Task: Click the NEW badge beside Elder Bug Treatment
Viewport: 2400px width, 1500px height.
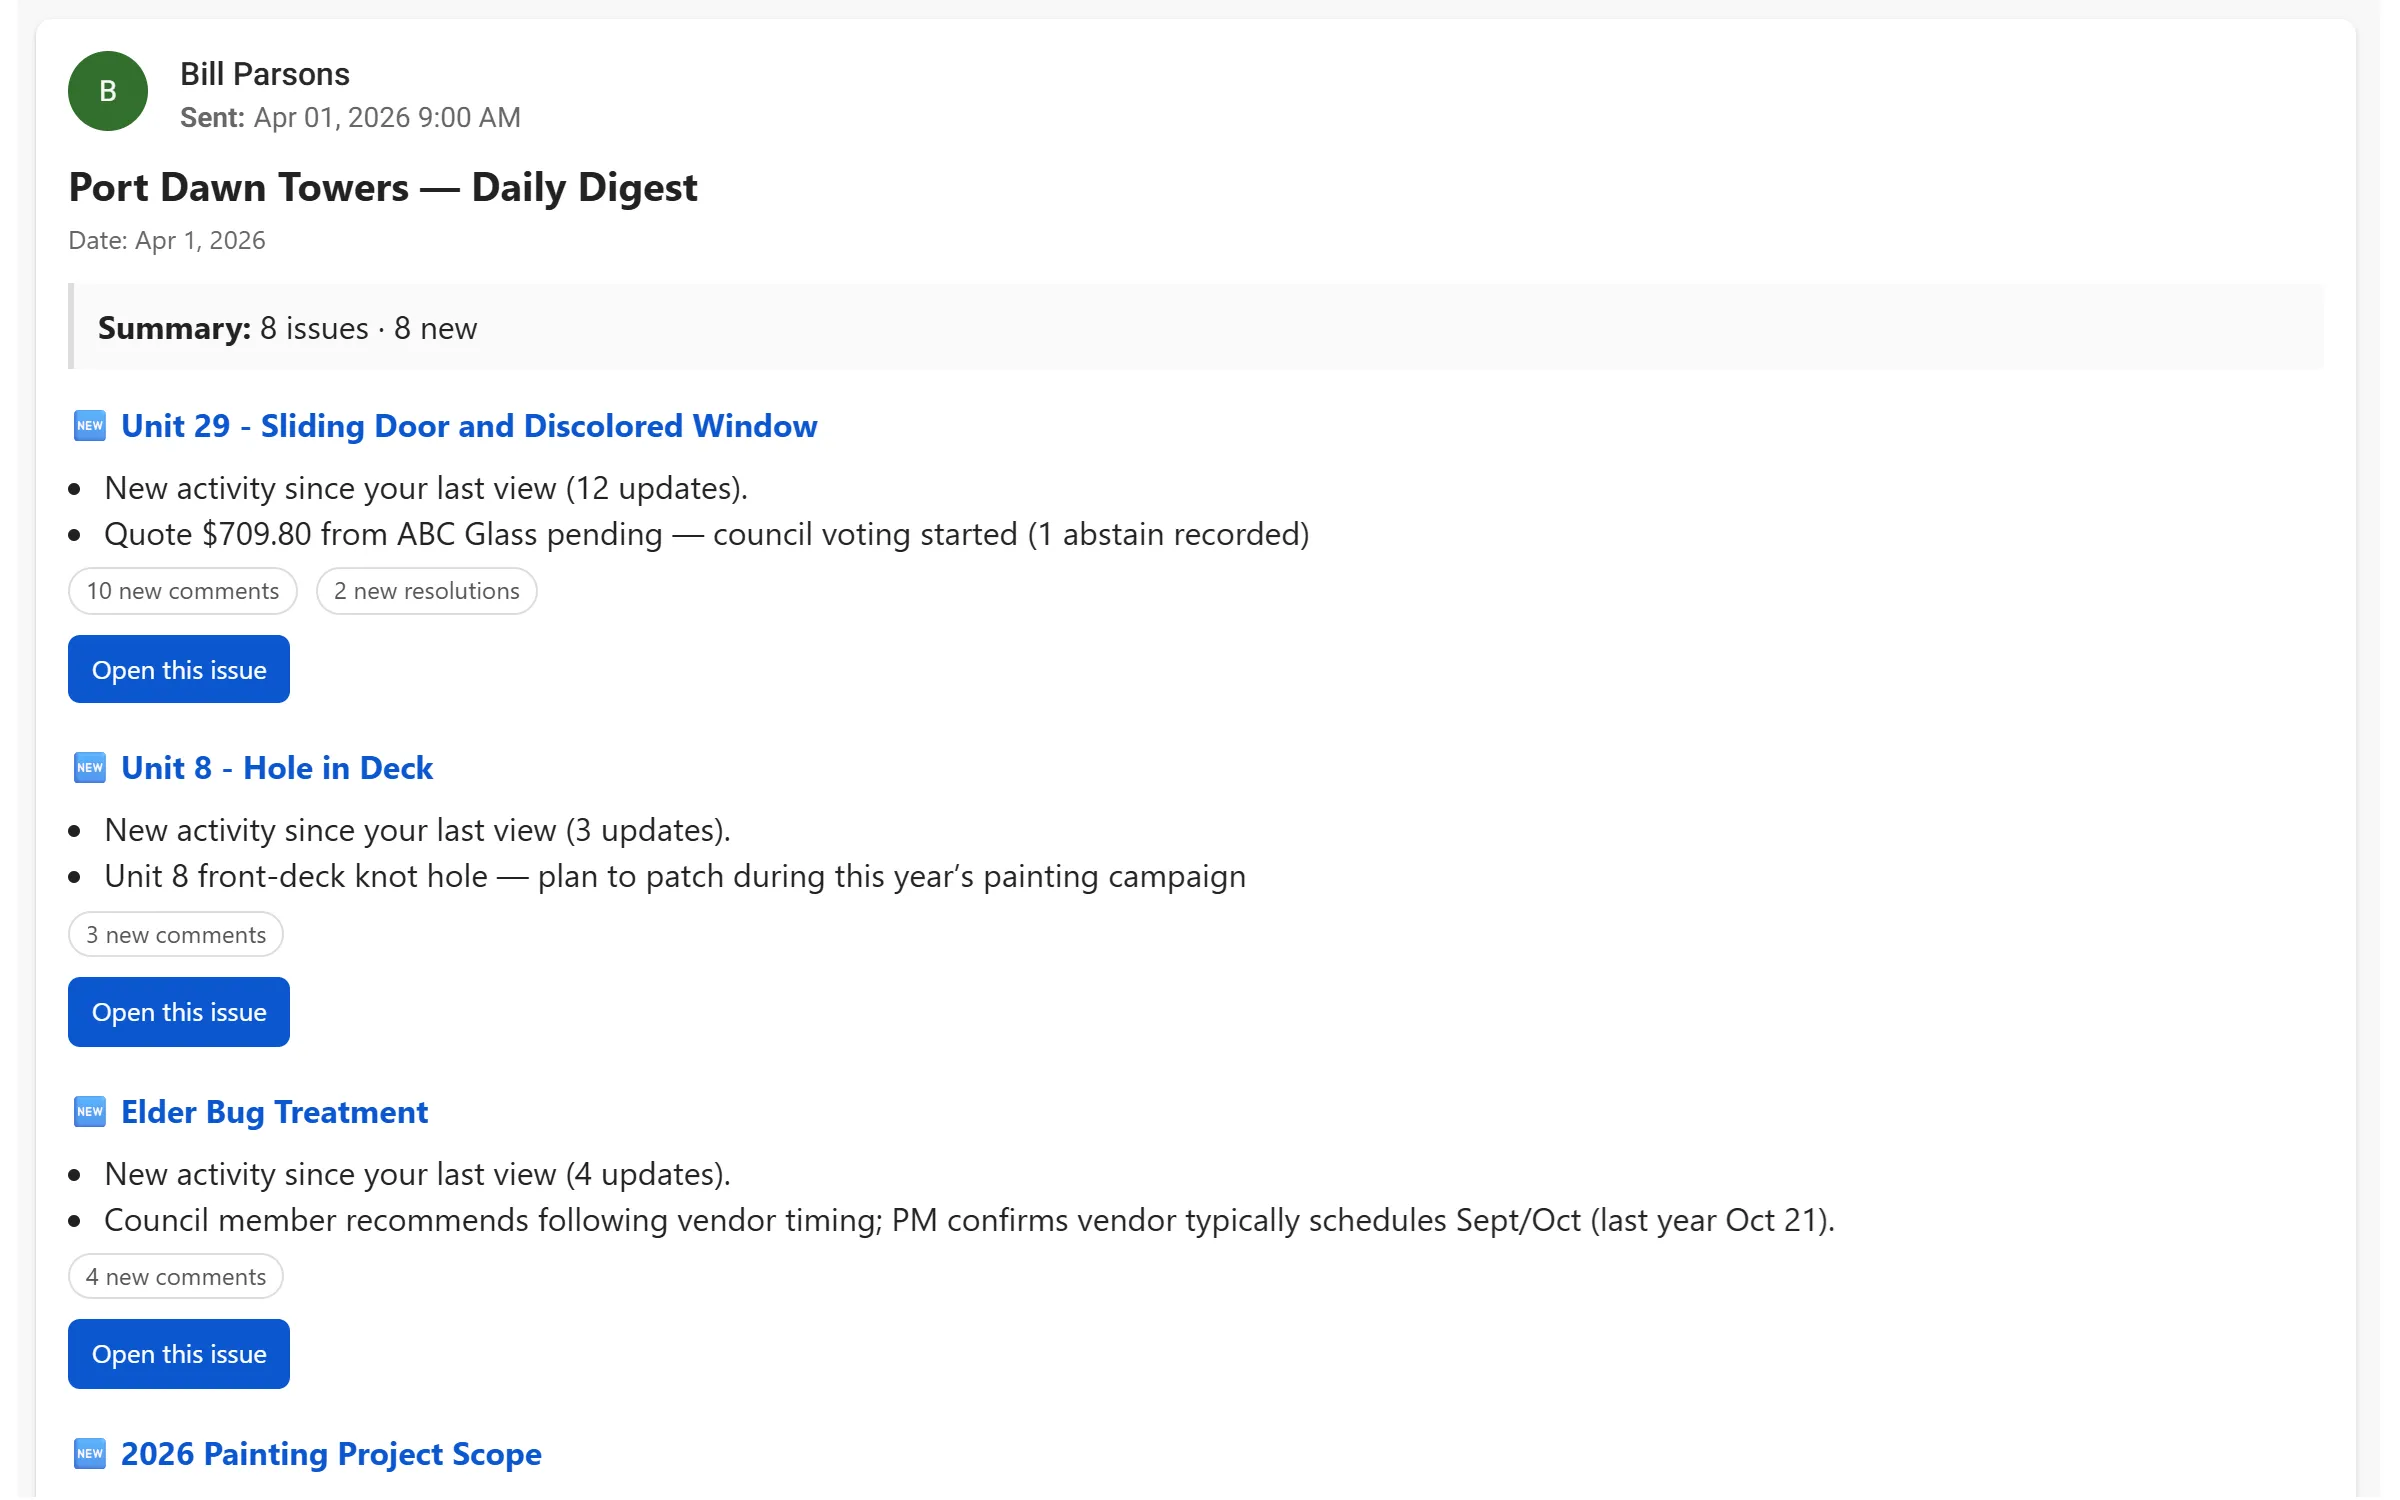Action: 90,1112
